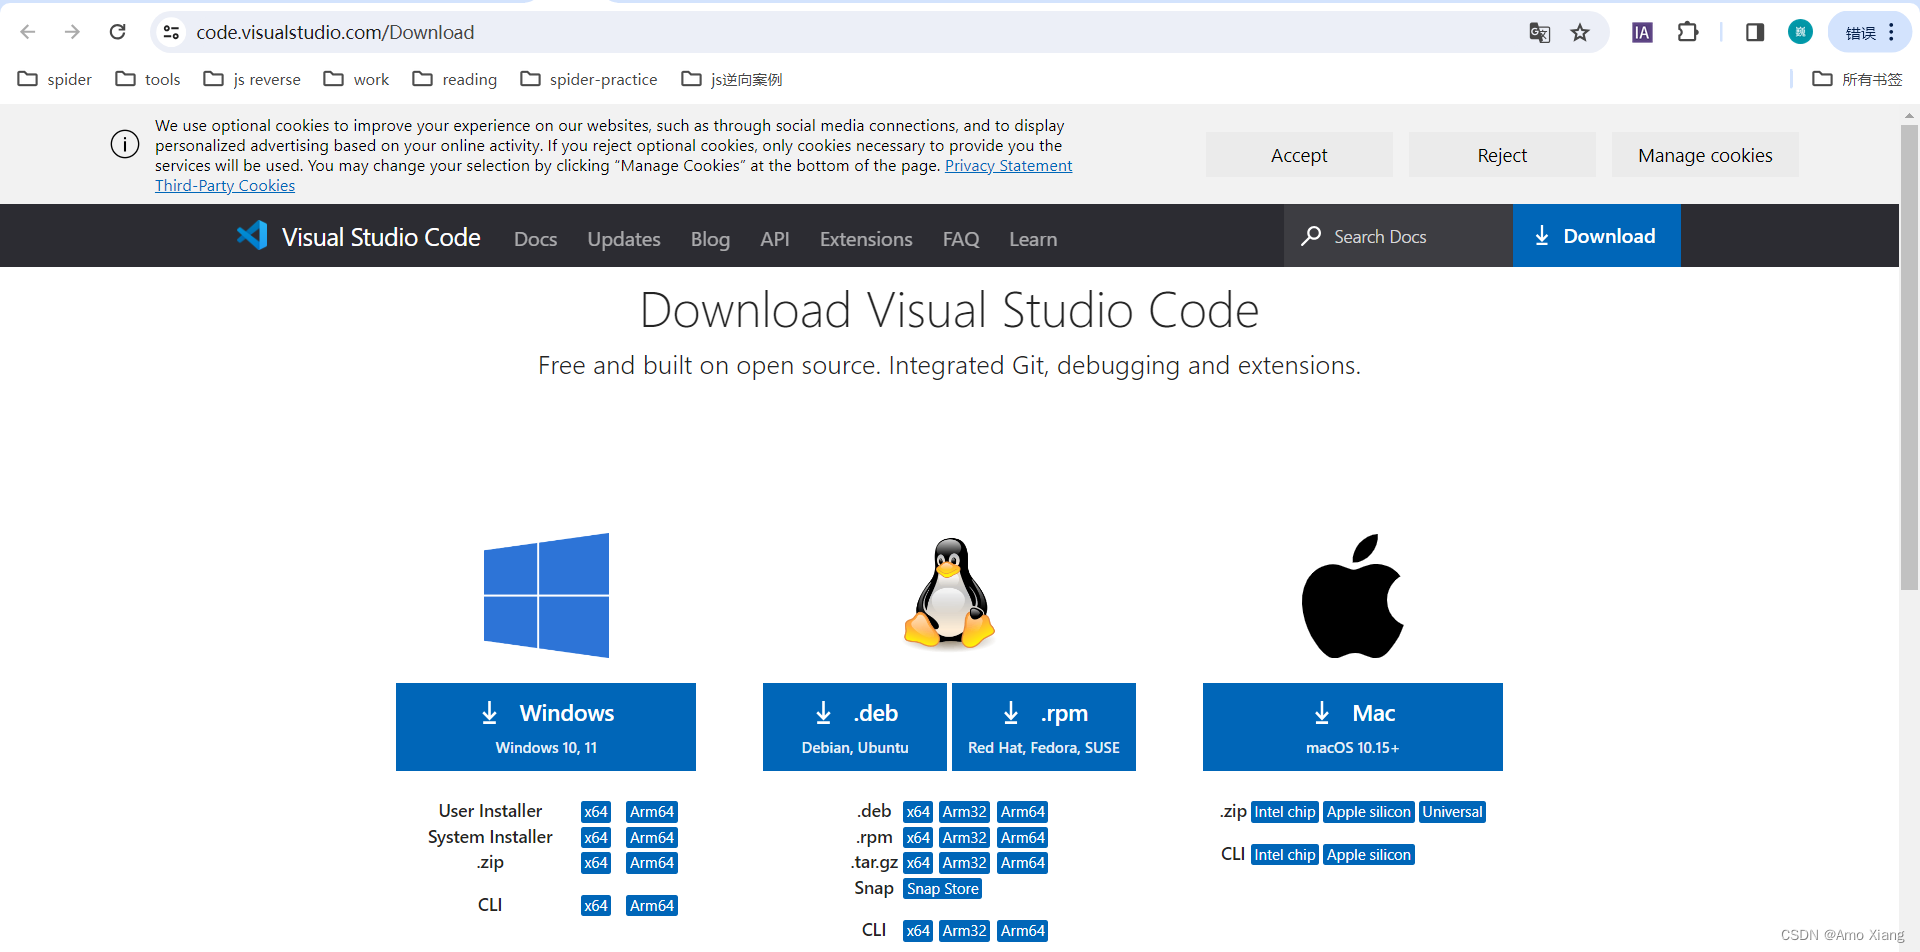
Task: Select Windows CLI x64 link
Action: tap(596, 906)
